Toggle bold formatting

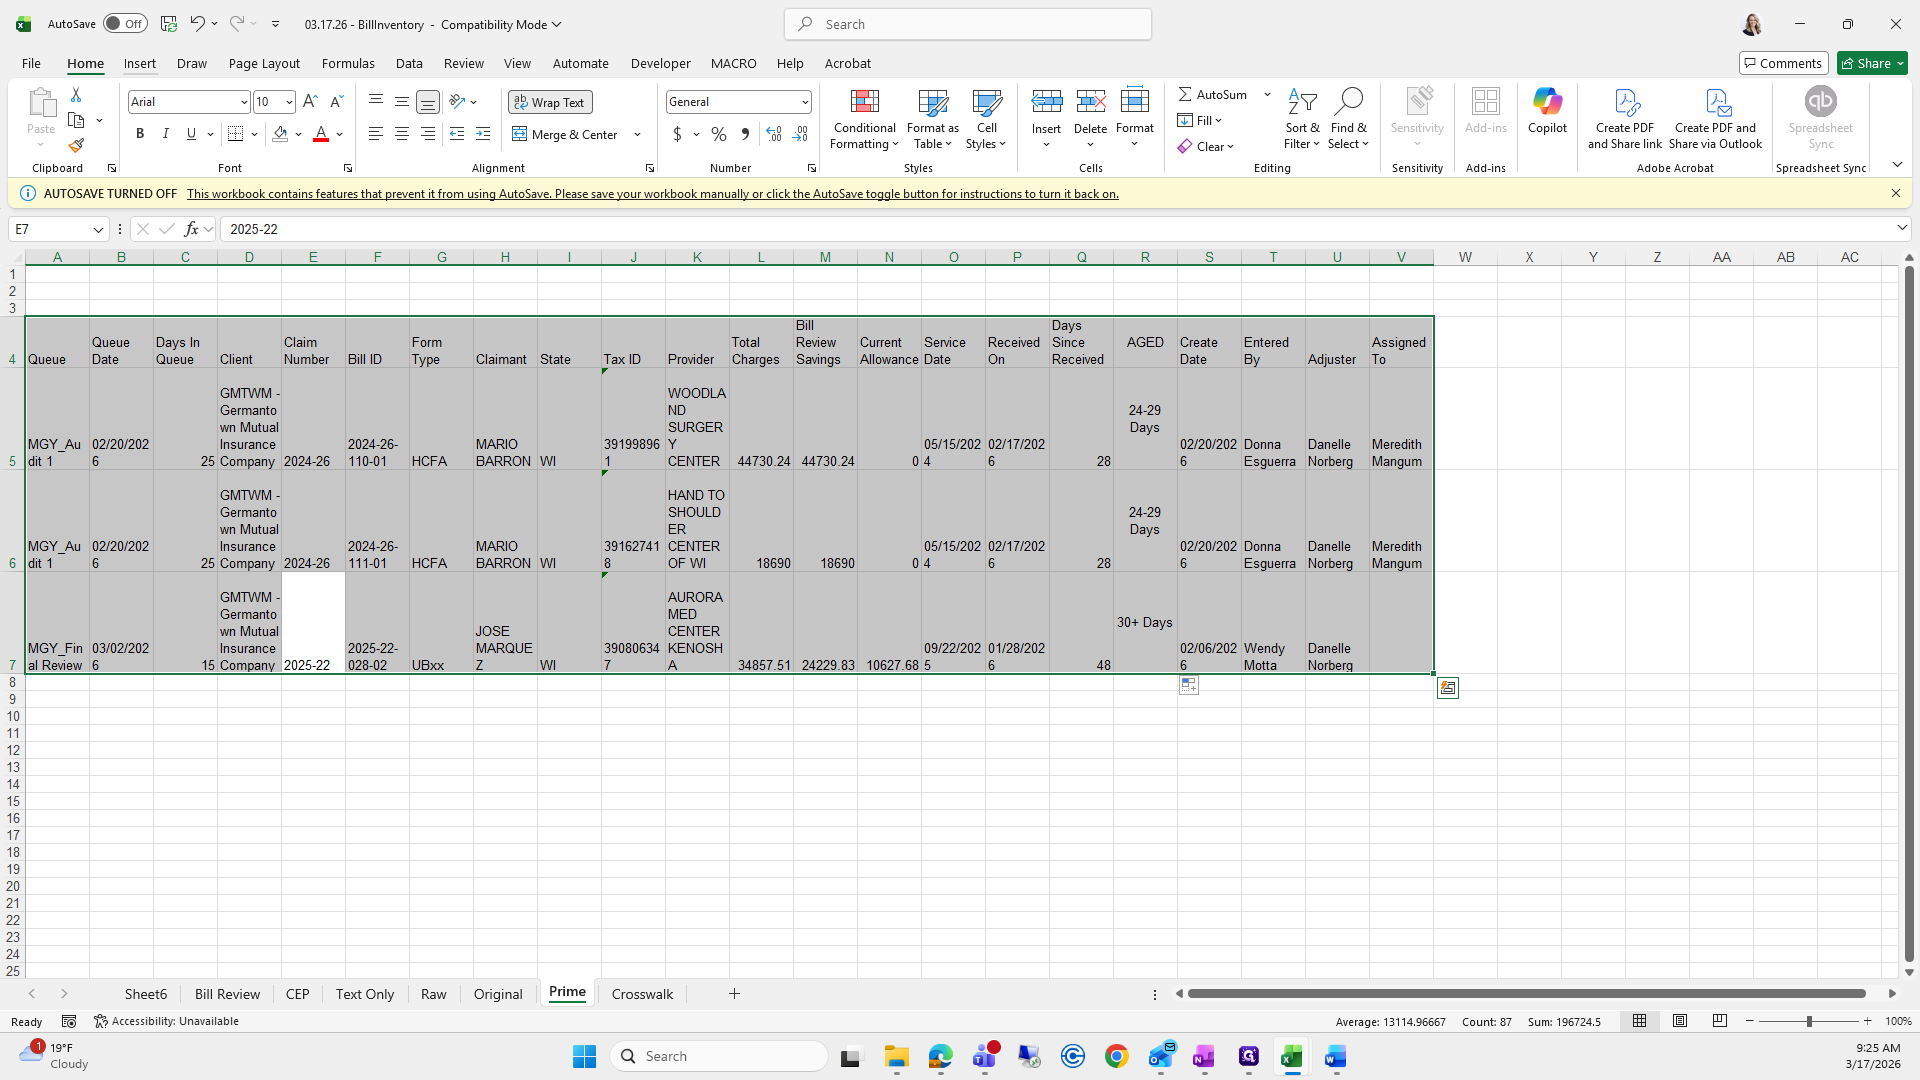click(140, 134)
